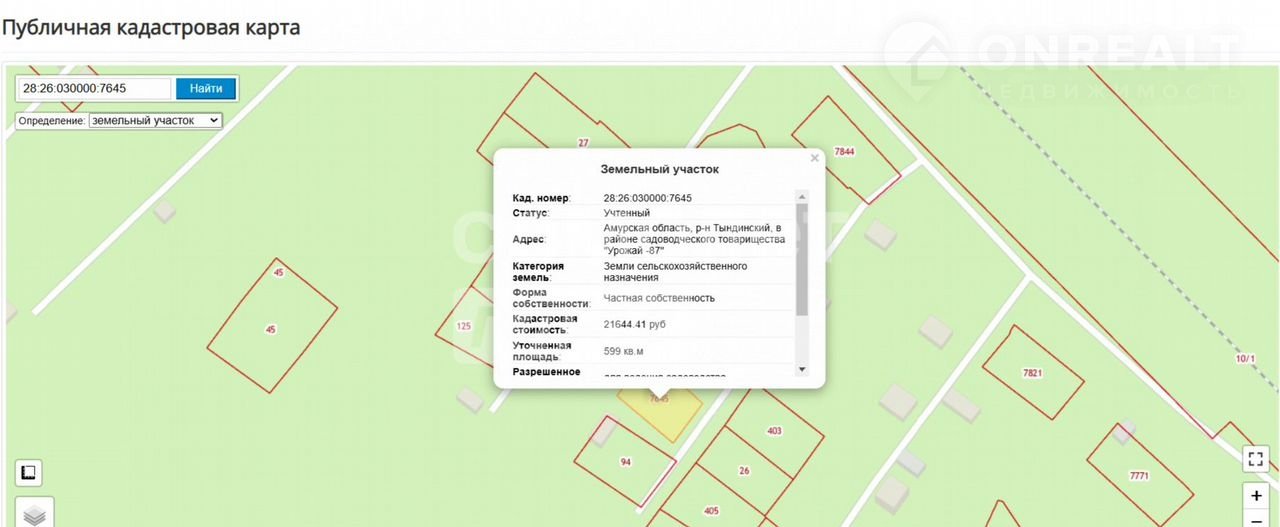Click parcel 94 on the map

pos(626,461)
